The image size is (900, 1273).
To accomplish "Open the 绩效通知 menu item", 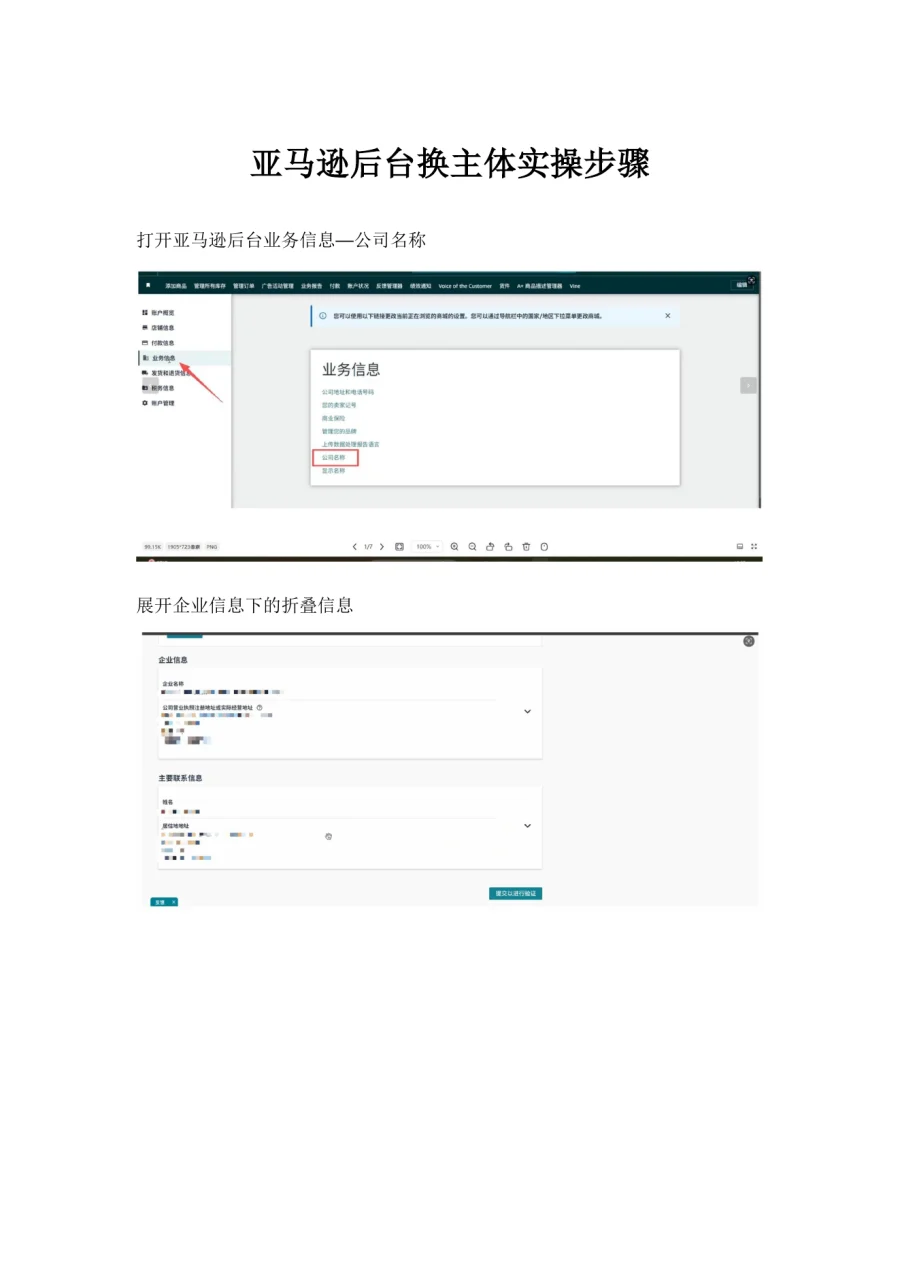I will [420, 285].
